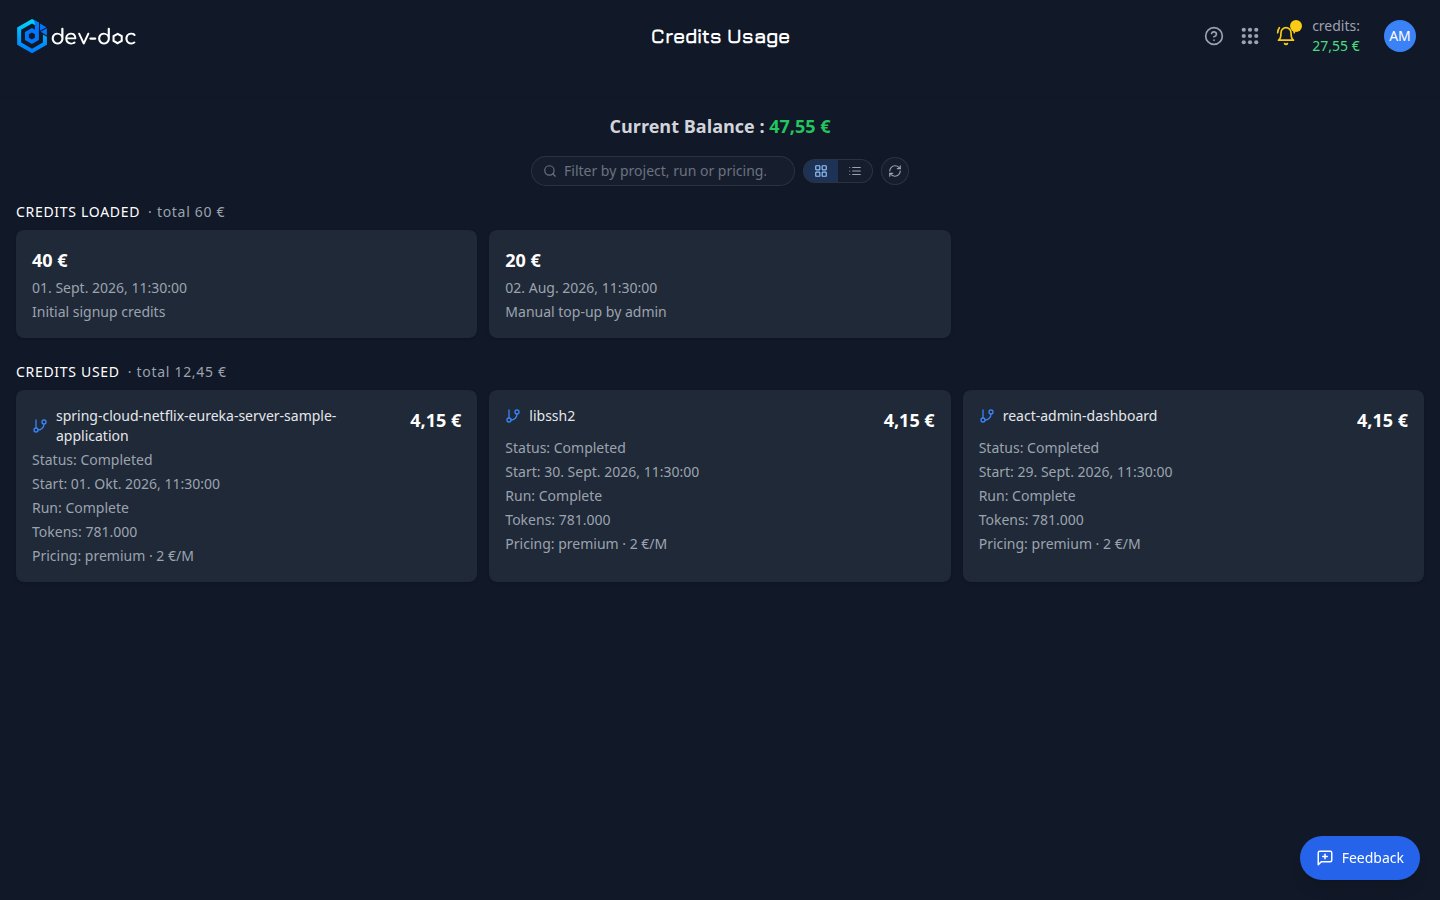Image resolution: width=1440 pixels, height=900 pixels.
Task: Open the apps grid launcher icon
Action: click(1250, 36)
